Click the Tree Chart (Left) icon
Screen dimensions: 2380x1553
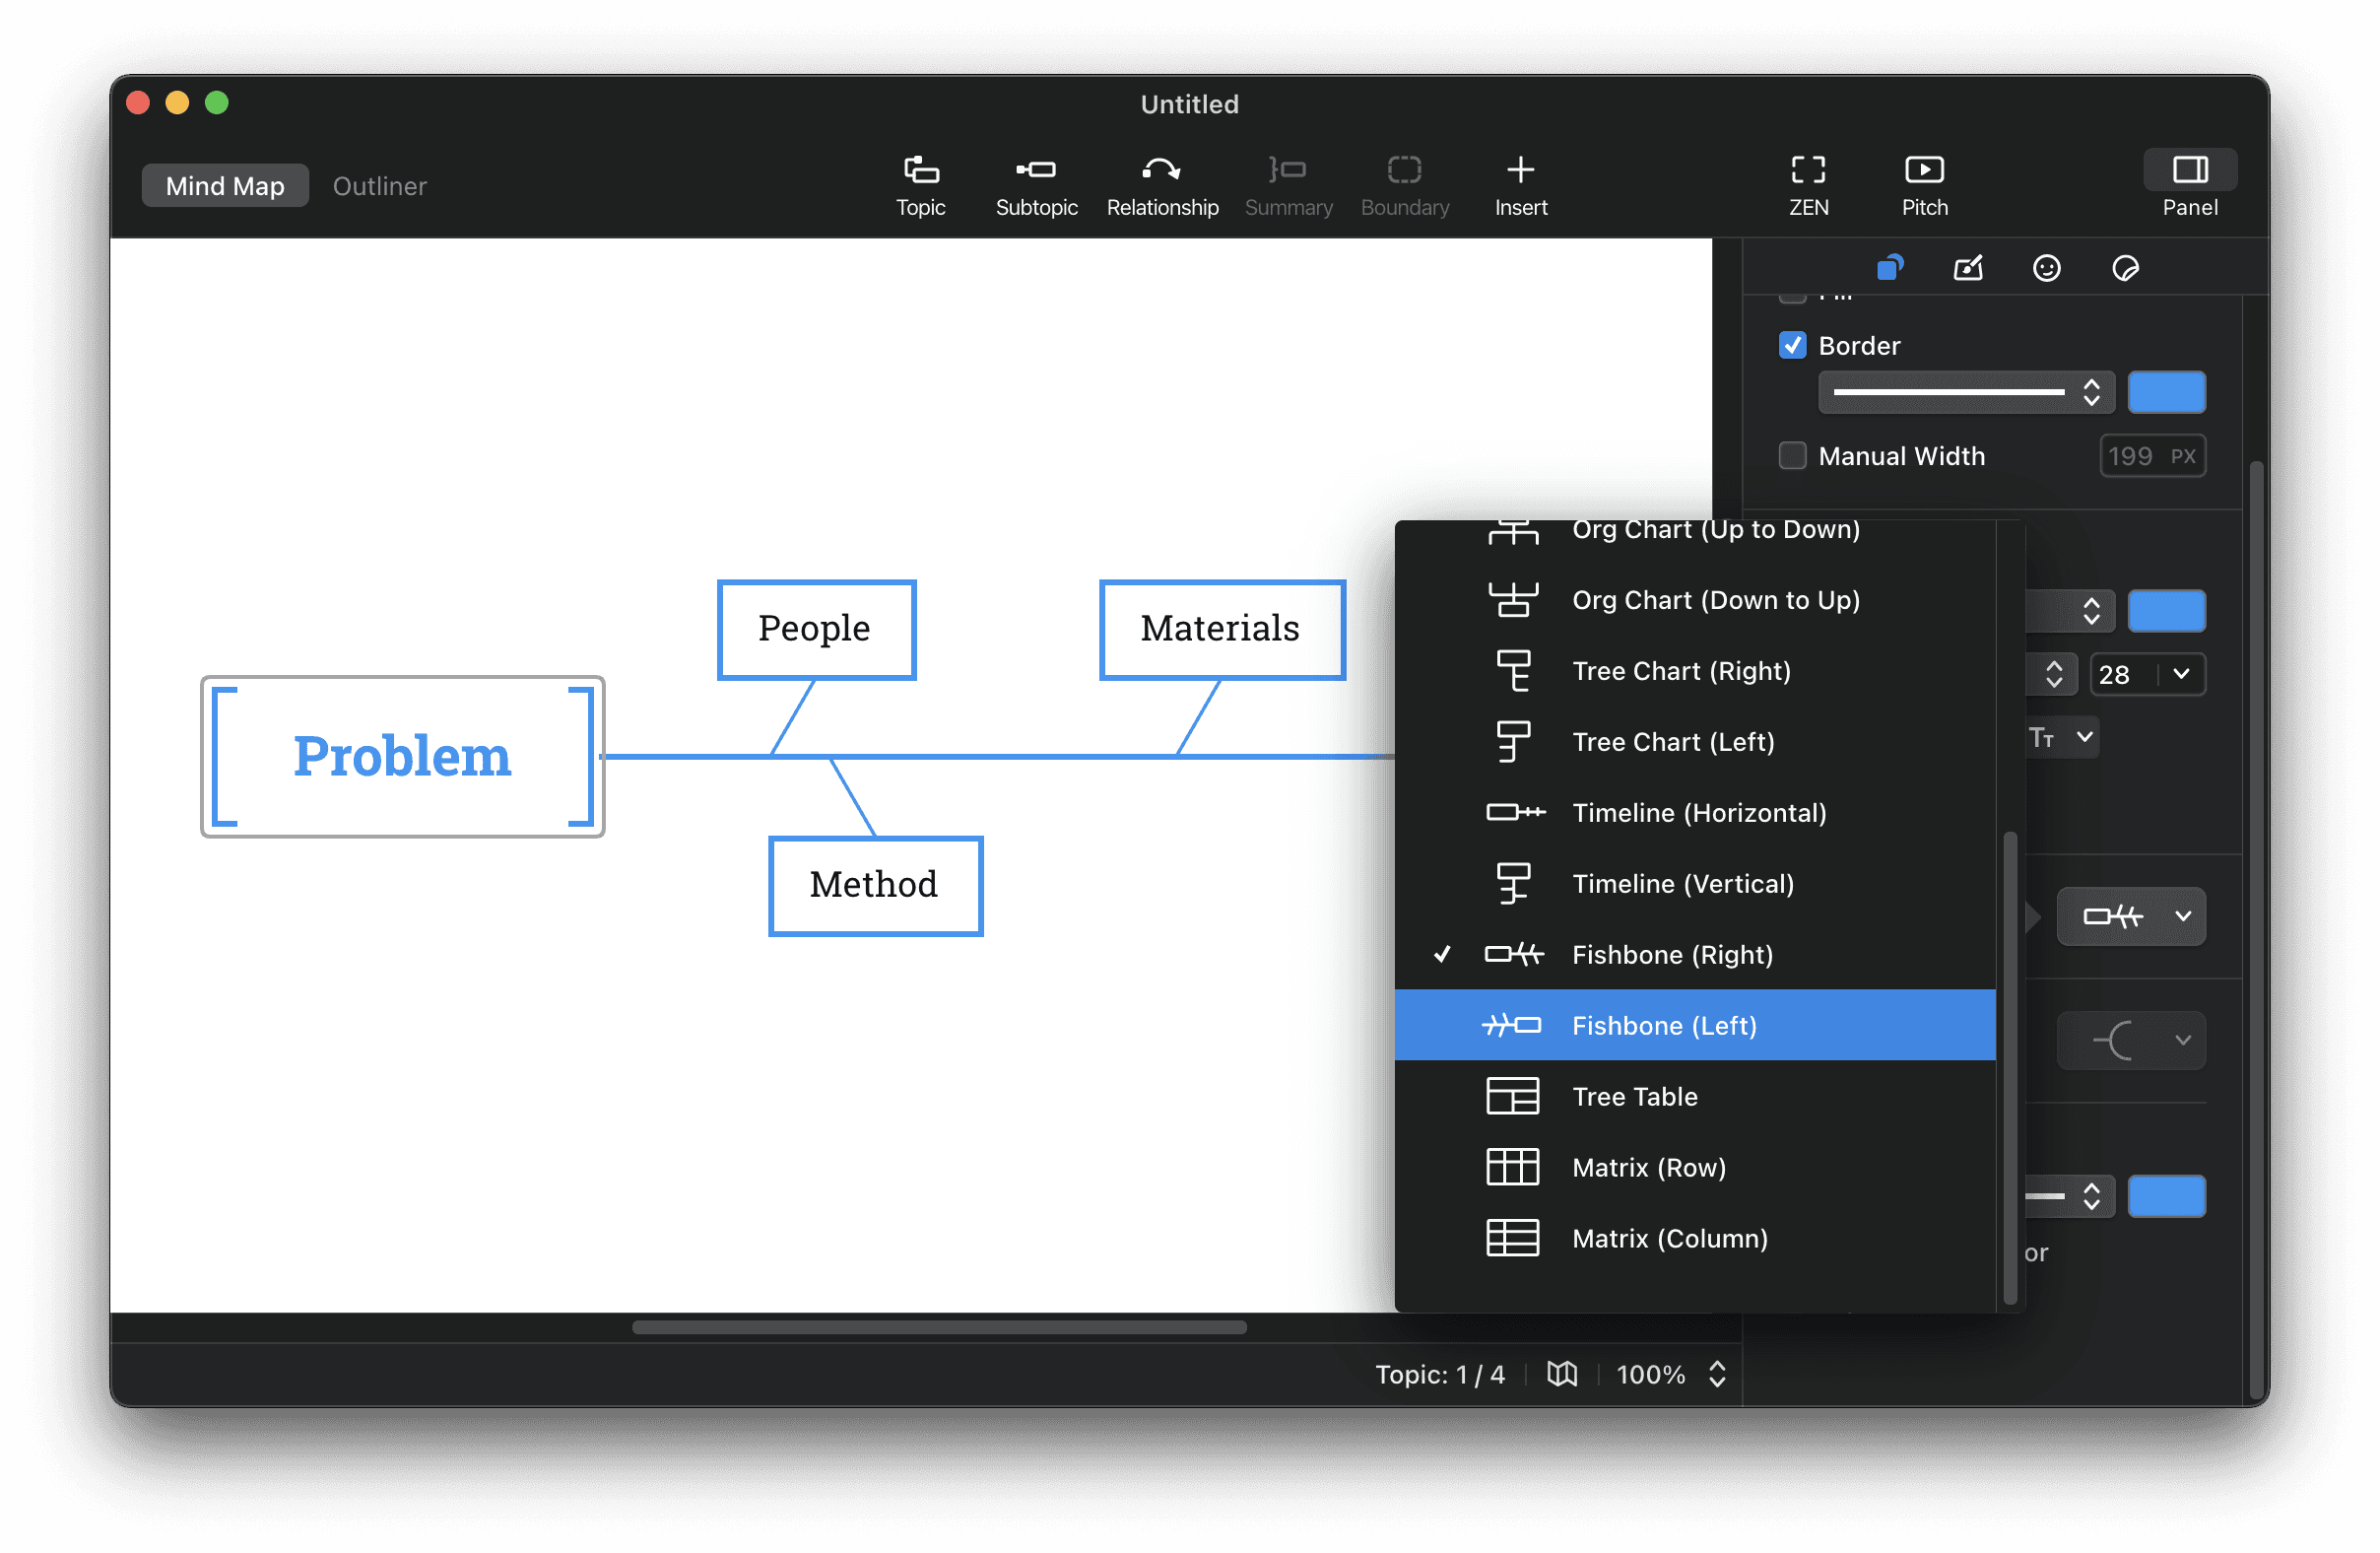click(x=1512, y=742)
